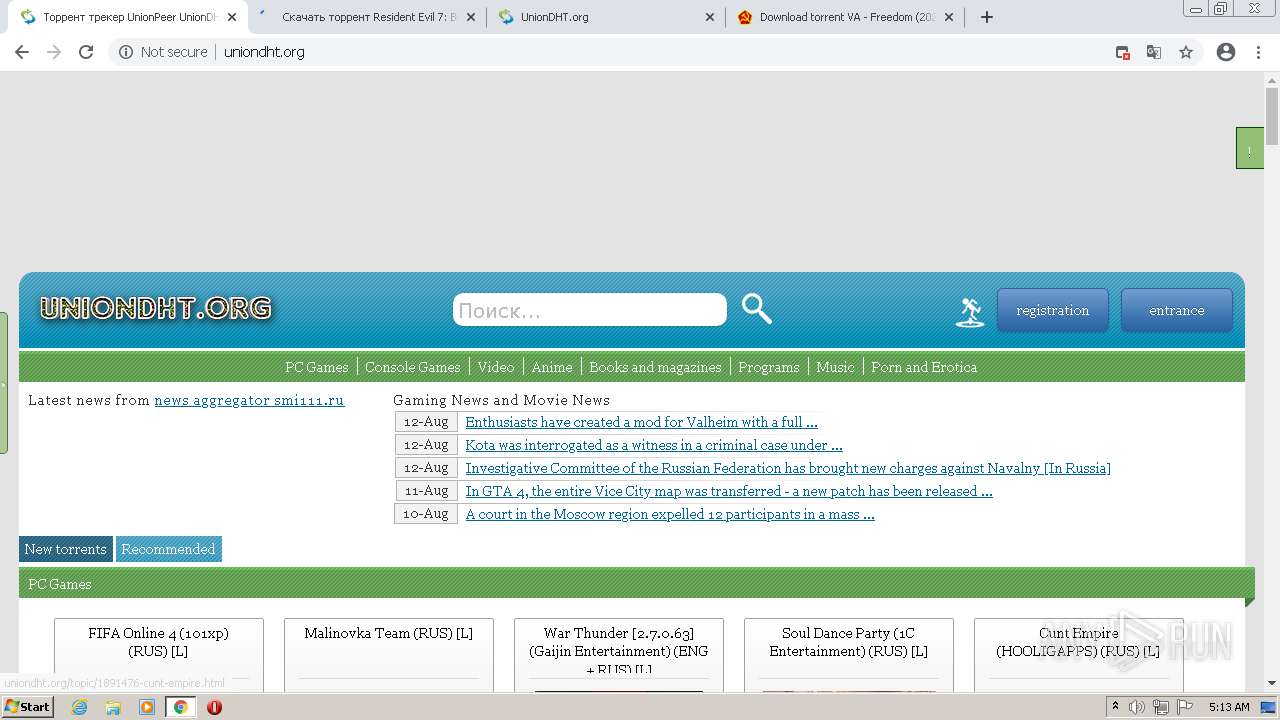Open the GTA 4 Vice City map news link
1280x720 pixels.
pos(729,491)
